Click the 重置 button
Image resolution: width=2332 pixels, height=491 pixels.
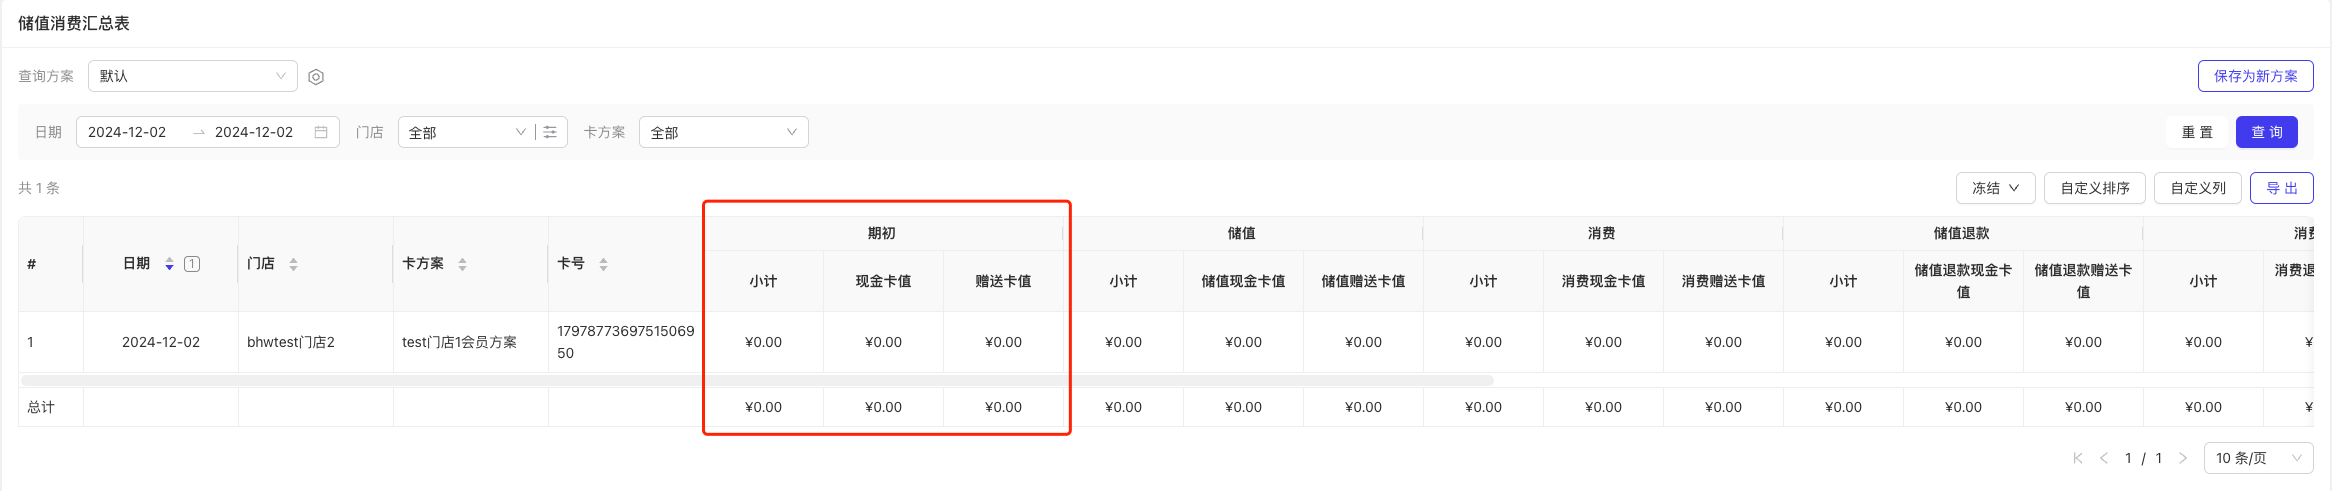click(x=2197, y=132)
